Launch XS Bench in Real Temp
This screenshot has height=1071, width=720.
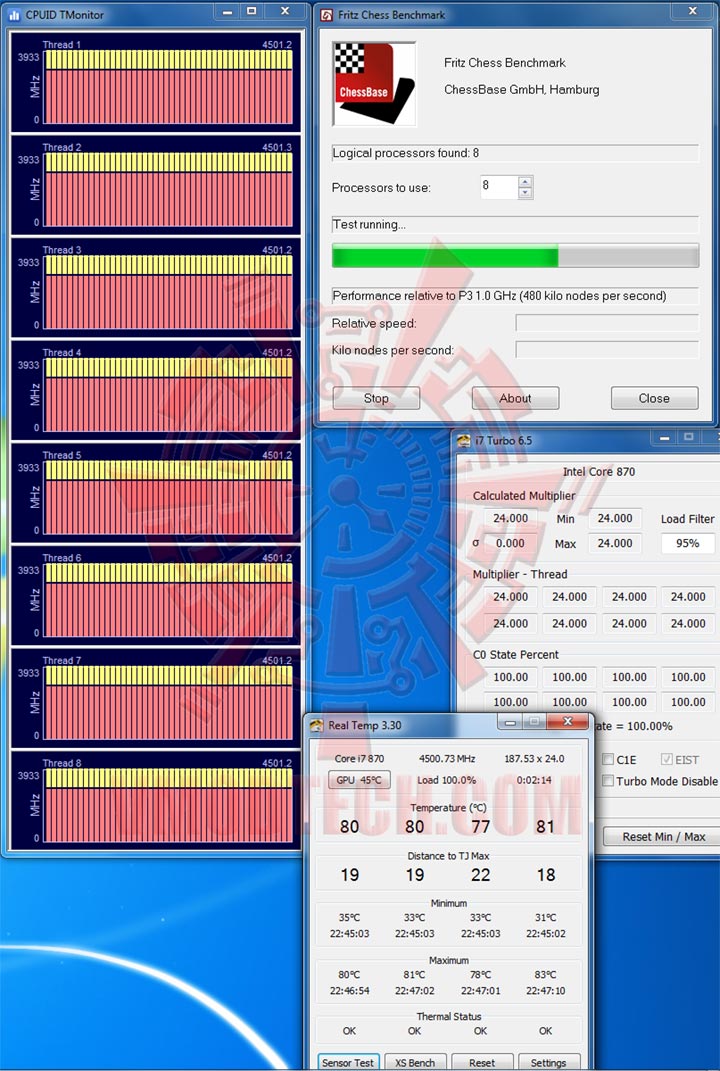(x=415, y=1063)
